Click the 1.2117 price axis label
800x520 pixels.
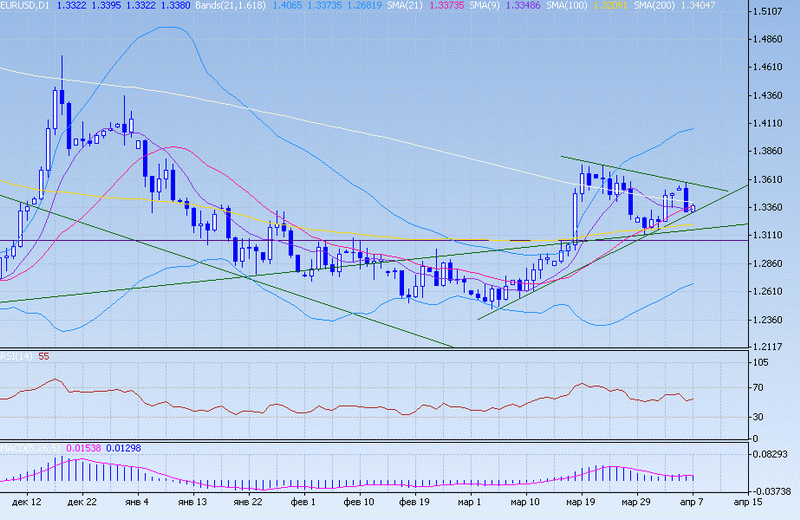point(776,347)
